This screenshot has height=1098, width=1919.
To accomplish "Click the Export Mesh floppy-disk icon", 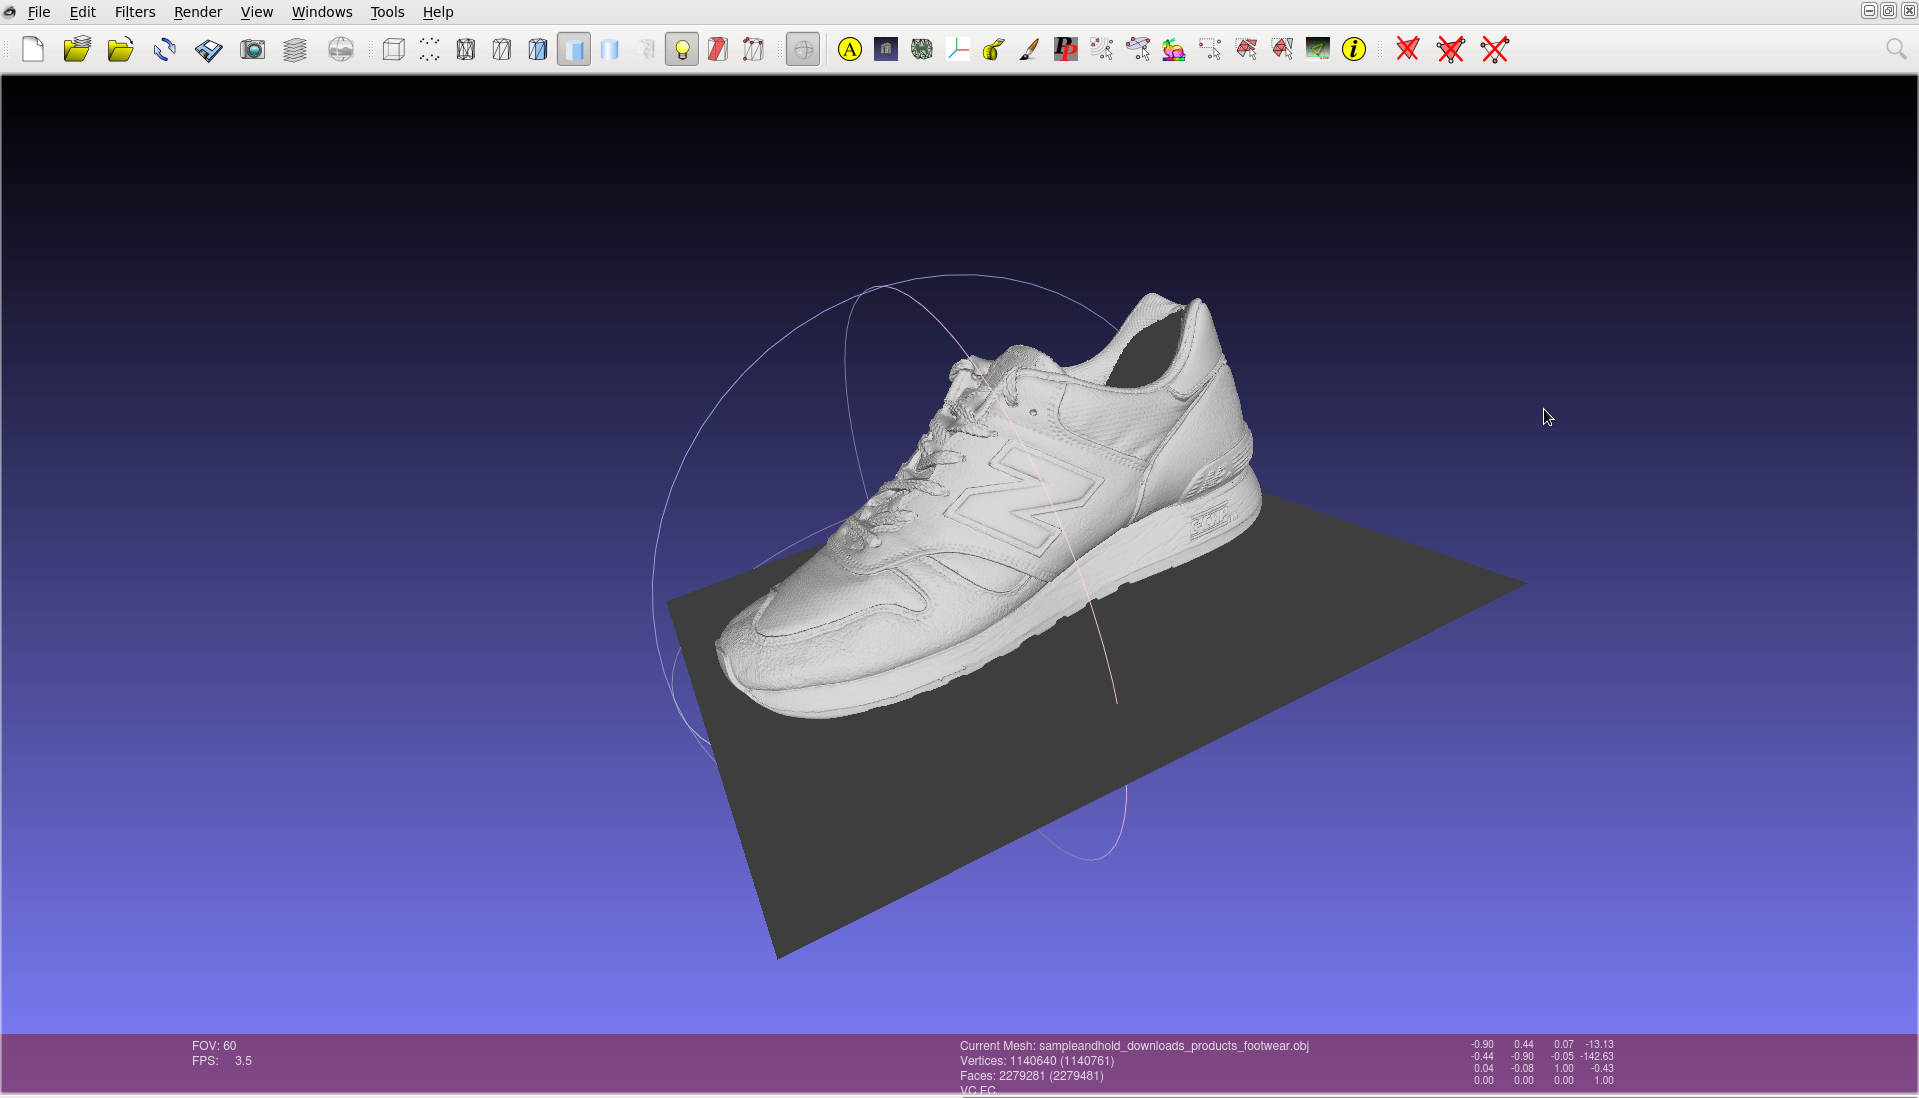I will pos(209,49).
